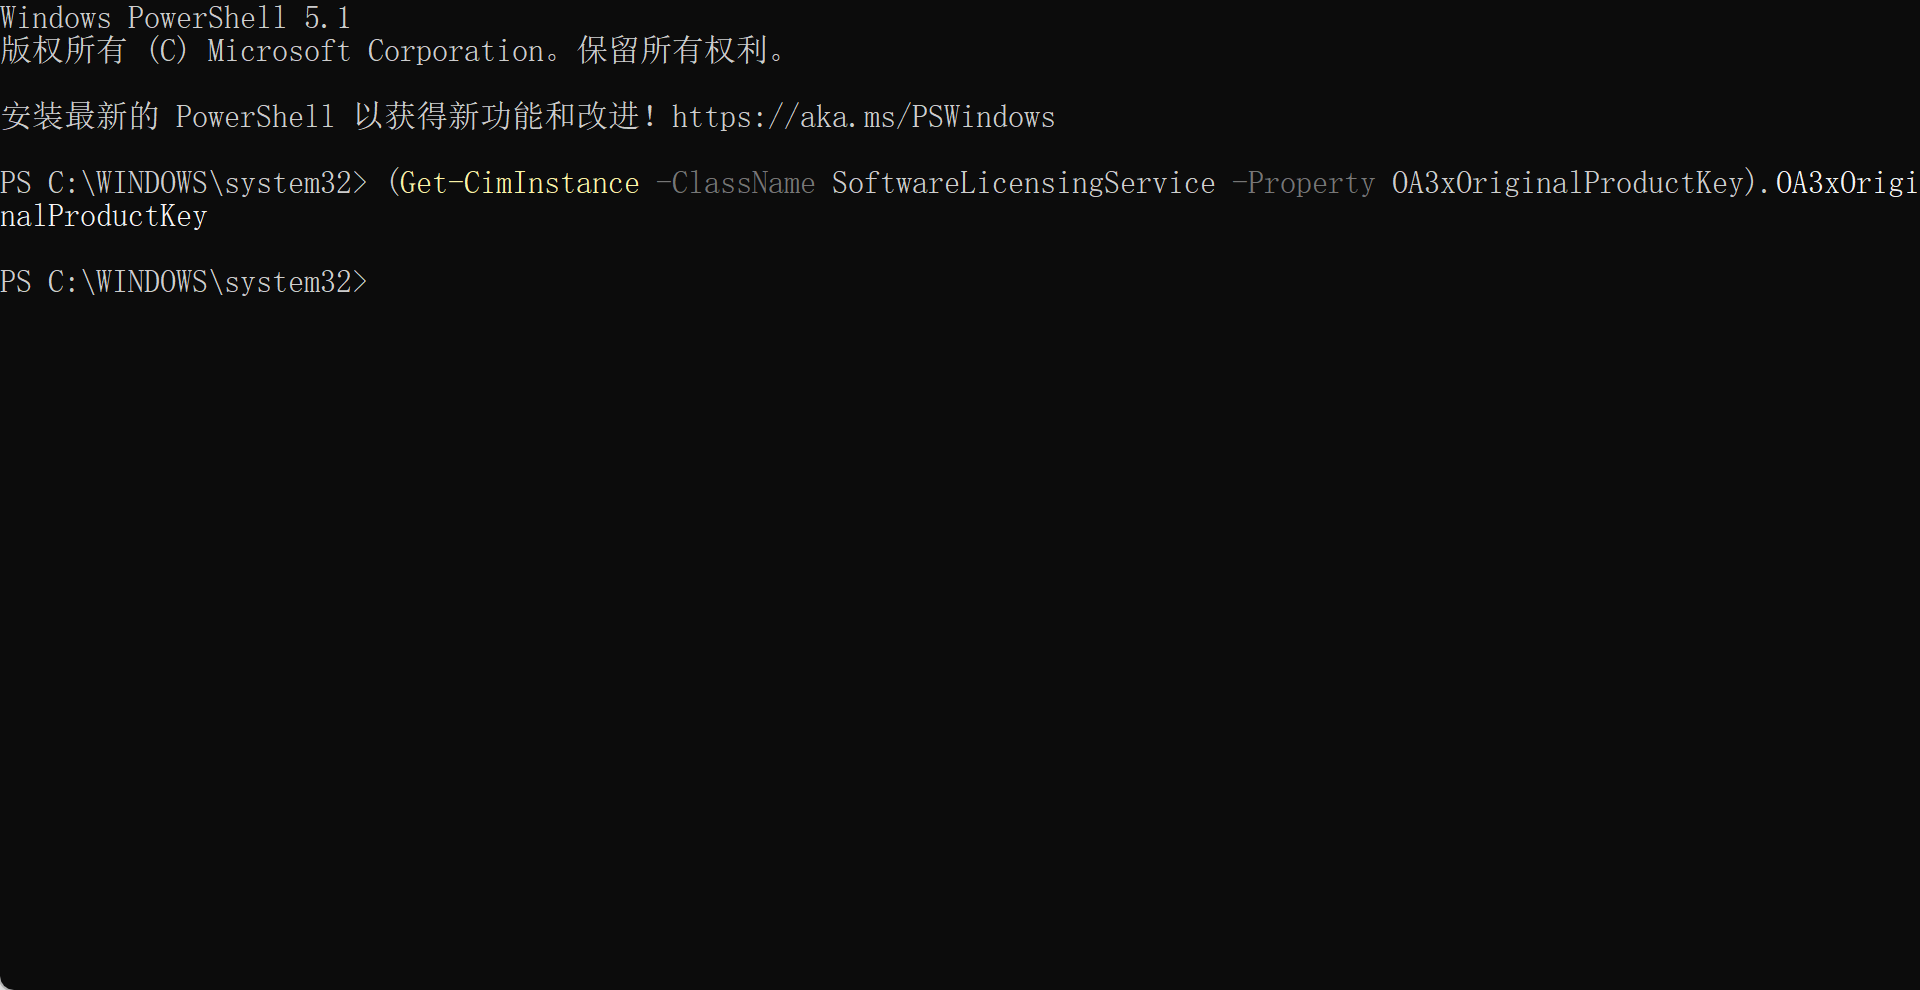
Task: Click the OA3xOriginalProductKey argument inside the parentheses
Action: pos(1567,183)
